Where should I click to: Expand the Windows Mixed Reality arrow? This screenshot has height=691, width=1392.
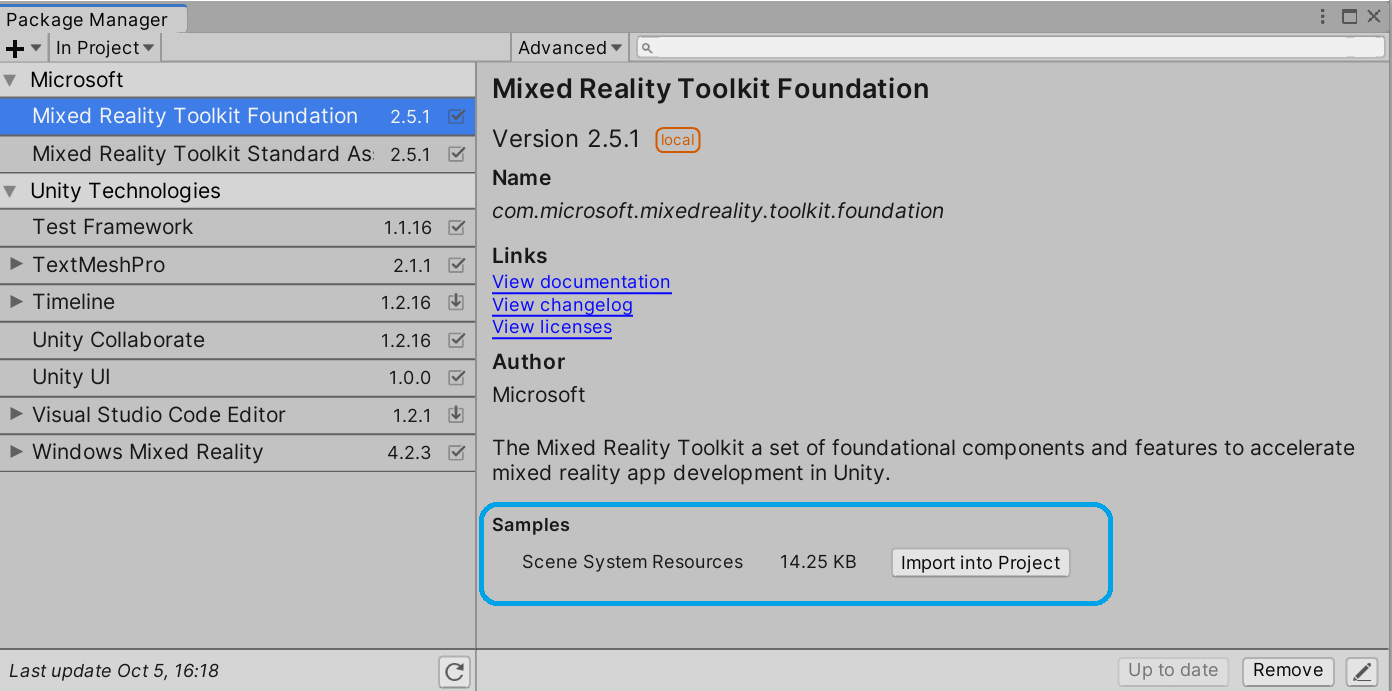point(15,451)
